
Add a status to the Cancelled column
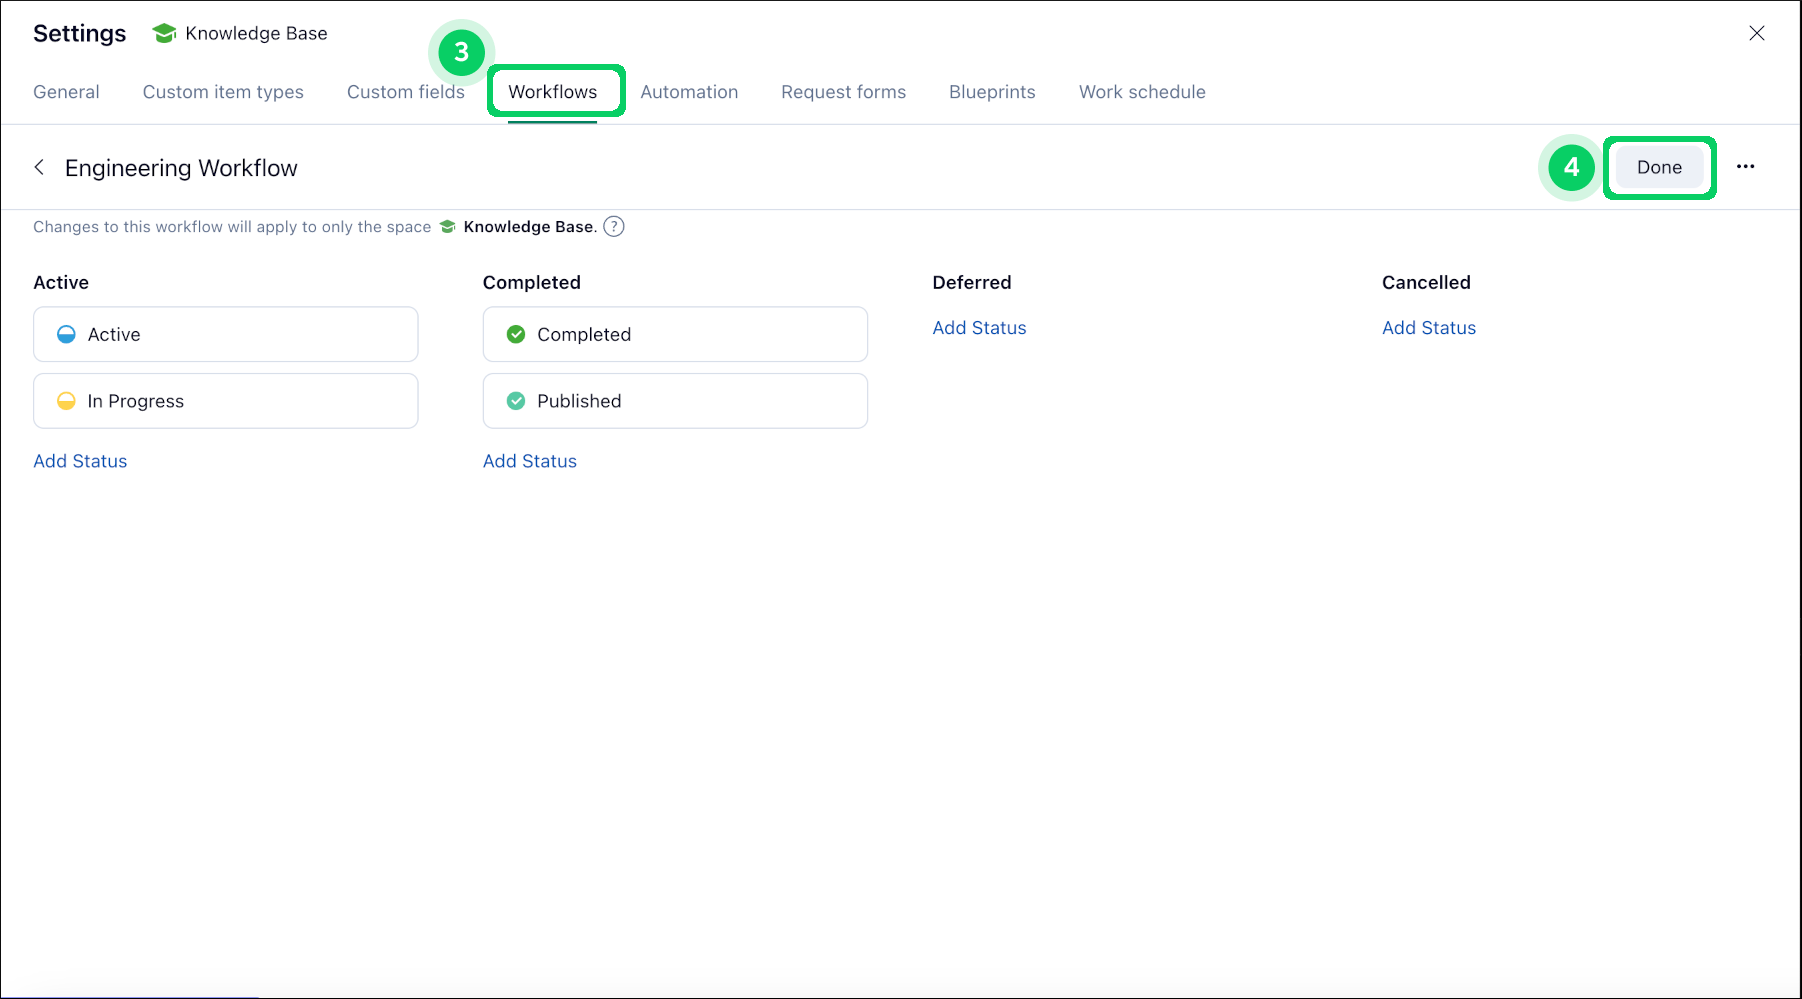[1429, 327]
